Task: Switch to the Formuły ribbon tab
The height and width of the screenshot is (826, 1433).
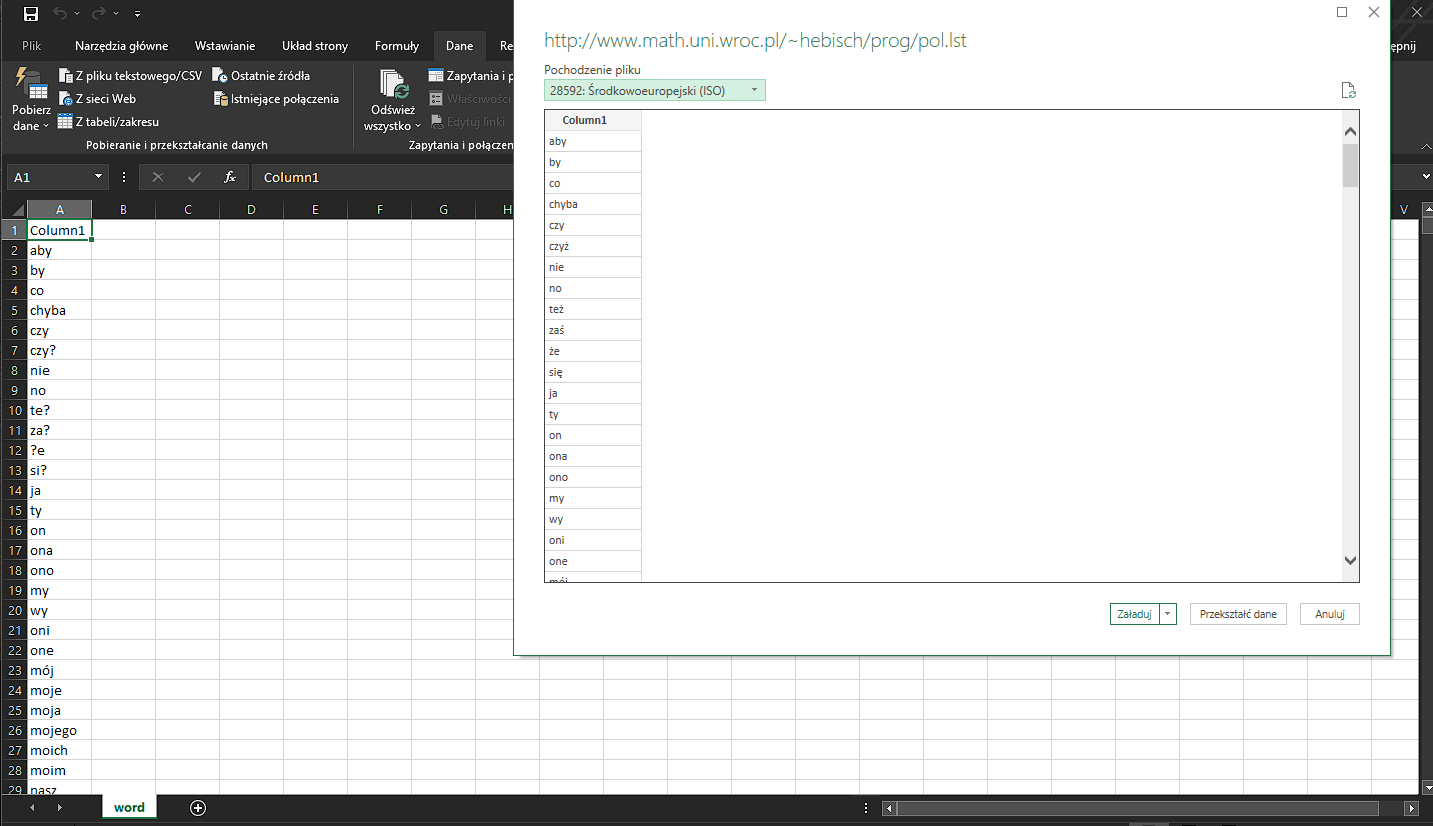Action: coord(397,46)
